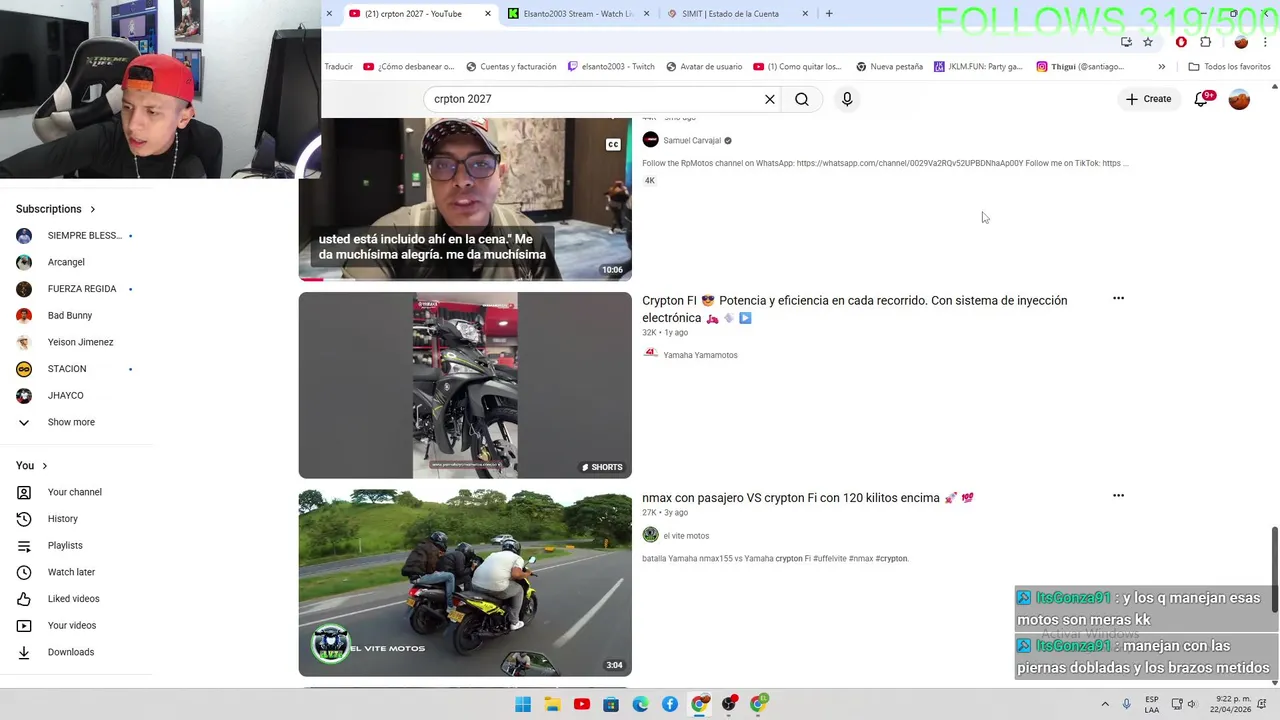Open the el vite motos channel link
1280x720 pixels.
[686, 536]
